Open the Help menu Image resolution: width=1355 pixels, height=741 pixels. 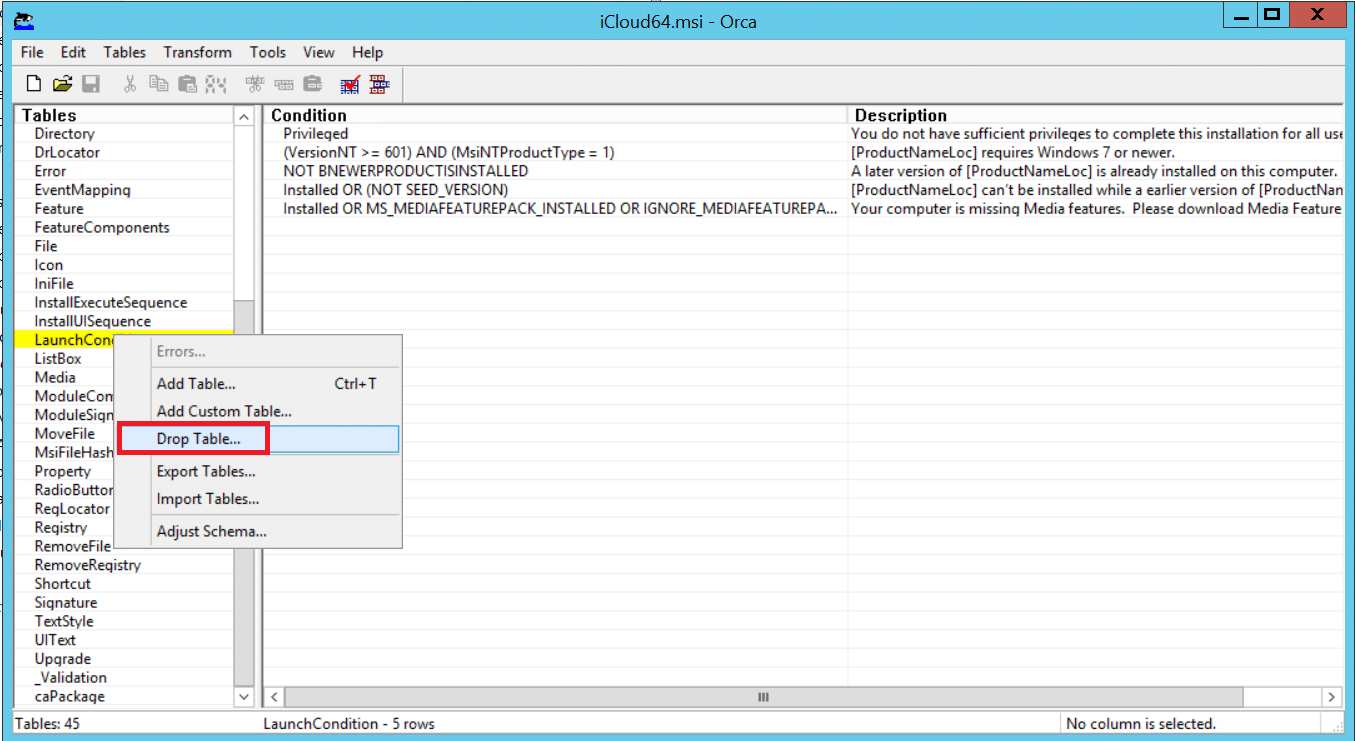(x=367, y=52)
